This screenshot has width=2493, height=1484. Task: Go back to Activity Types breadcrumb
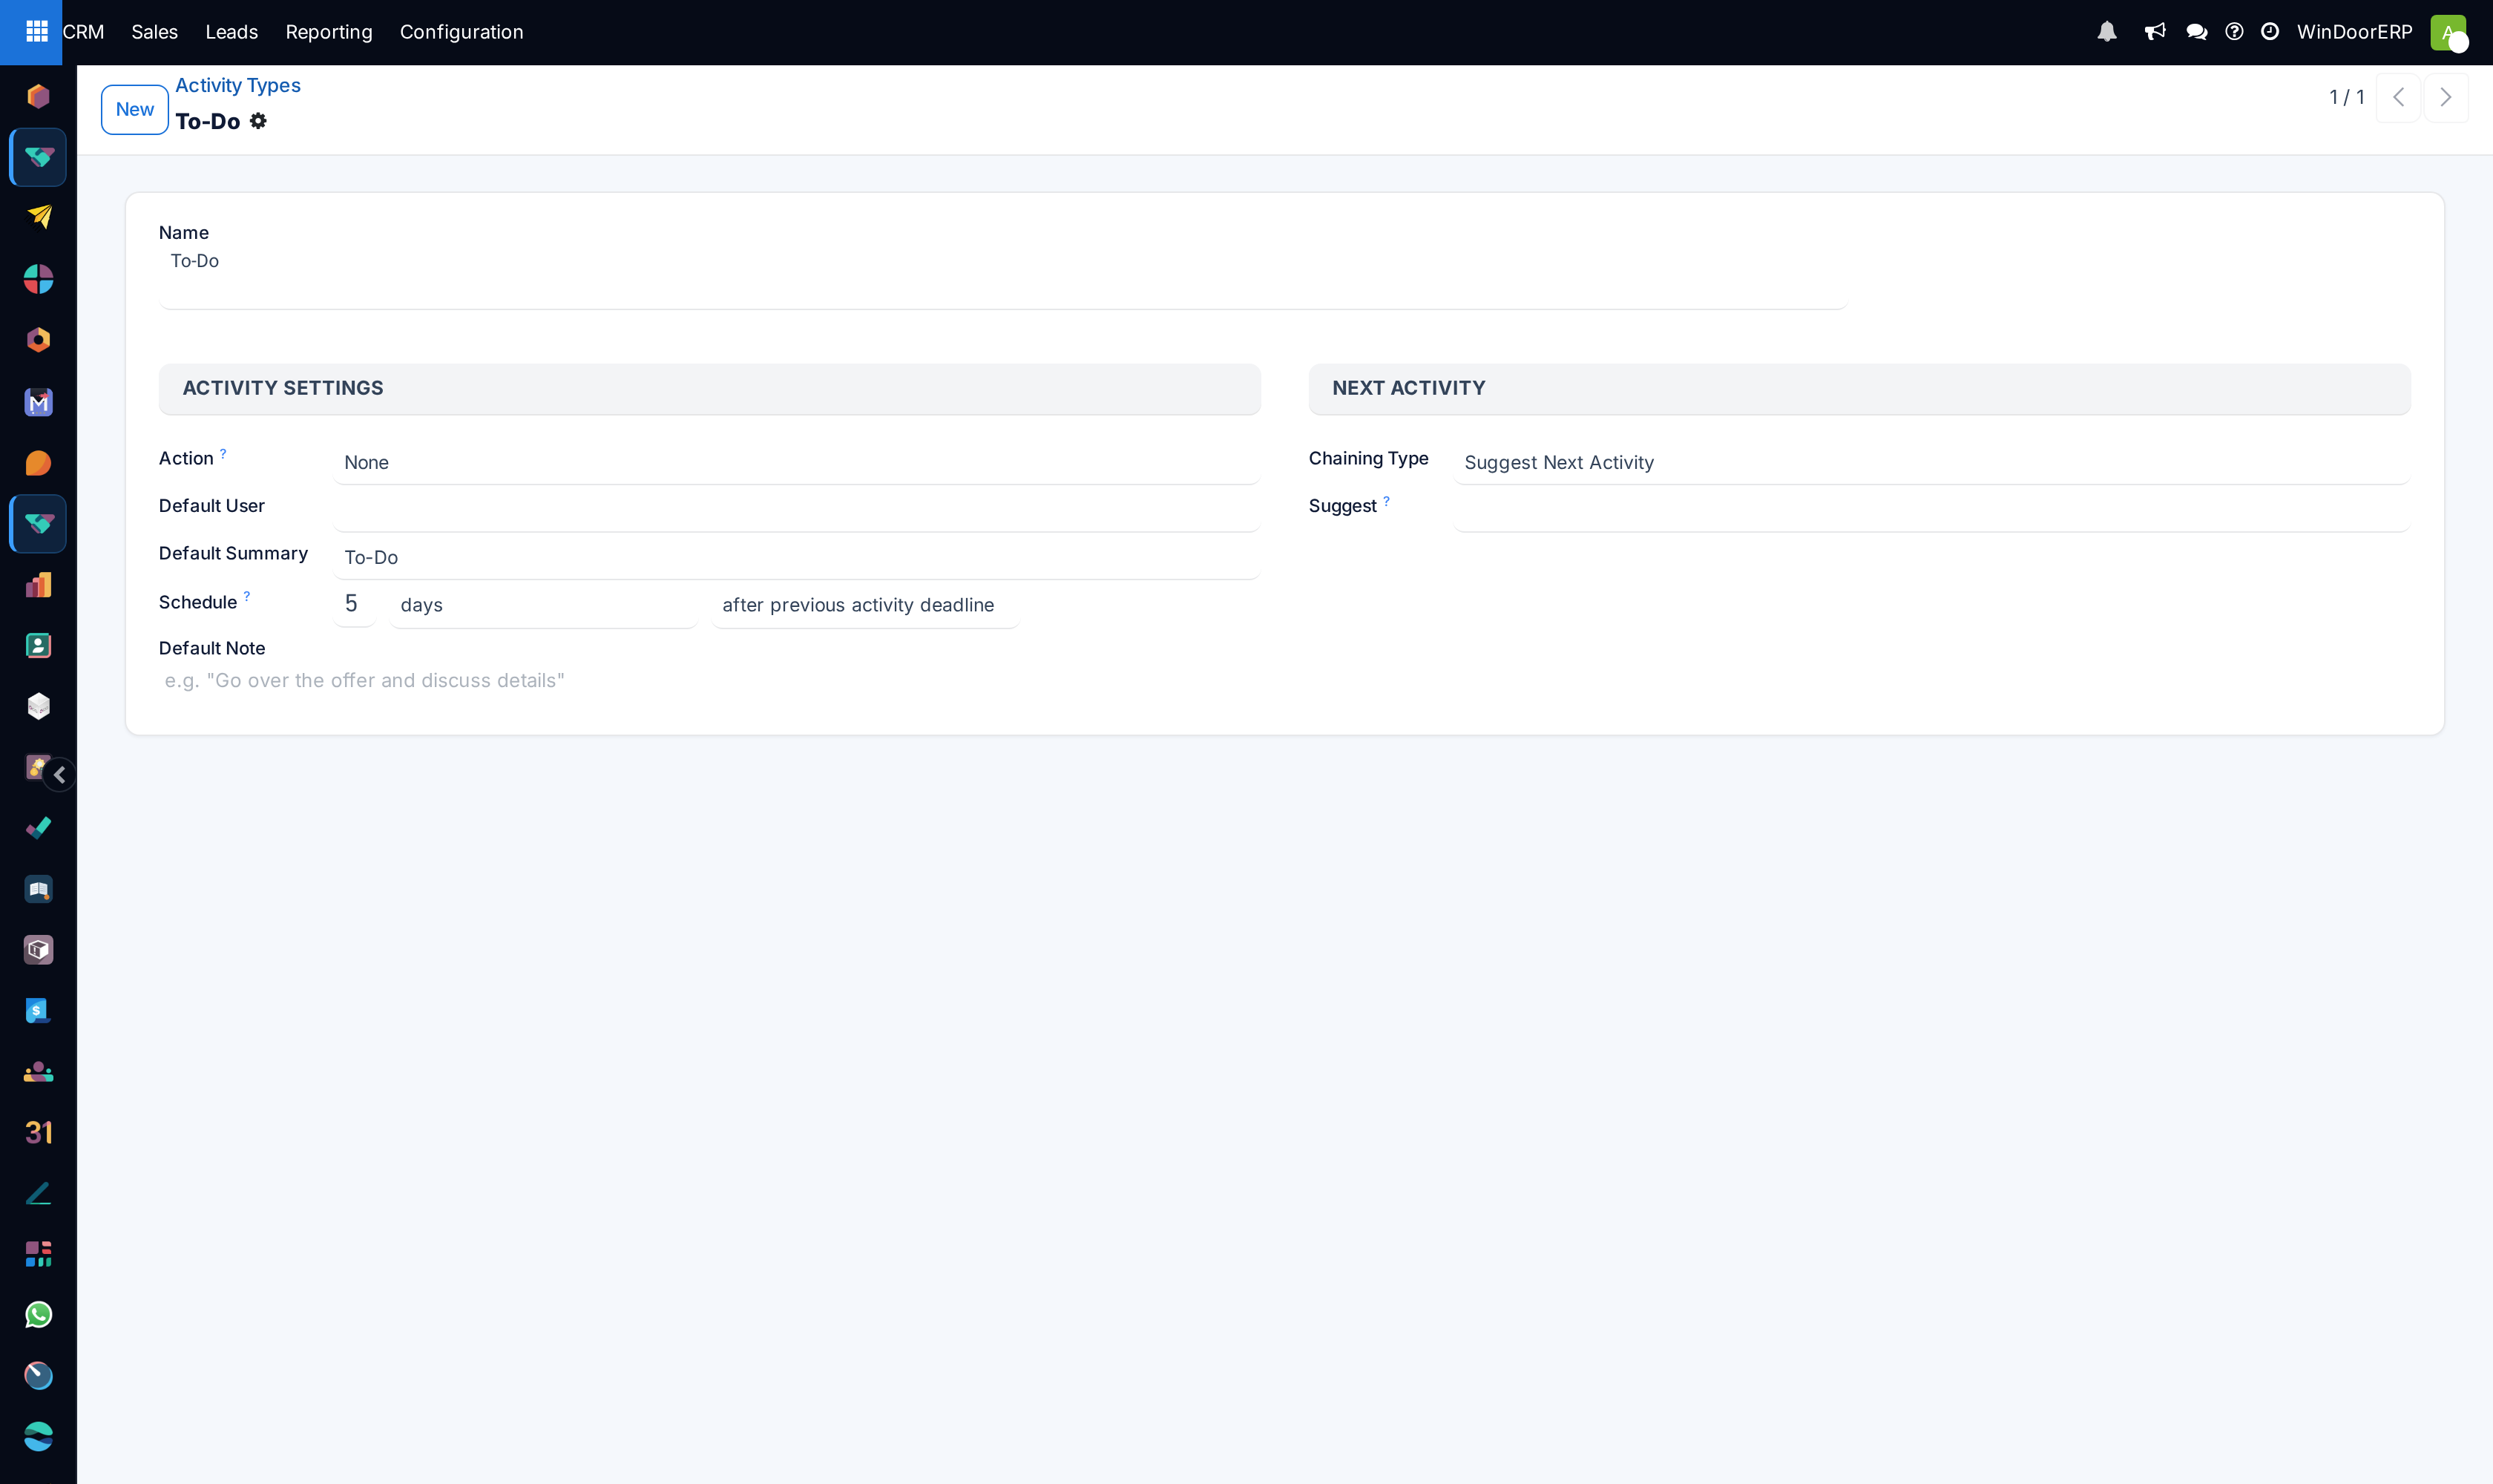tap(238, 86)
